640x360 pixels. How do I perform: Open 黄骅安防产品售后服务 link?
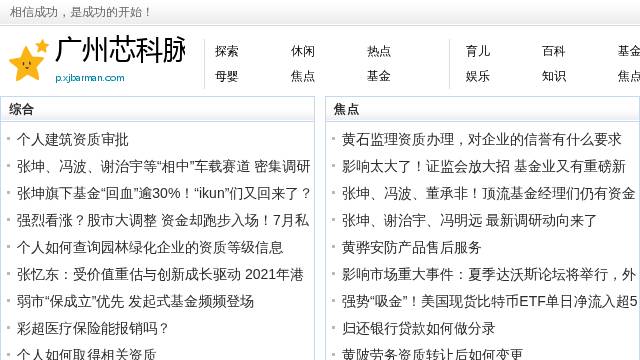click(411, 247)
